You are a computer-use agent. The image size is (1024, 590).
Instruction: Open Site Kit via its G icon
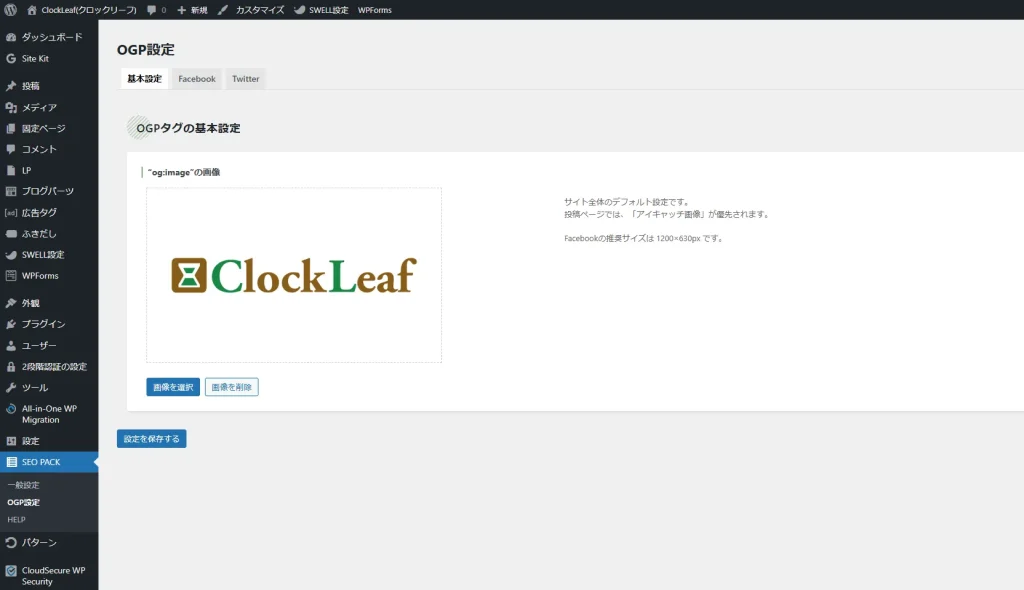click(x=11, y=58)
